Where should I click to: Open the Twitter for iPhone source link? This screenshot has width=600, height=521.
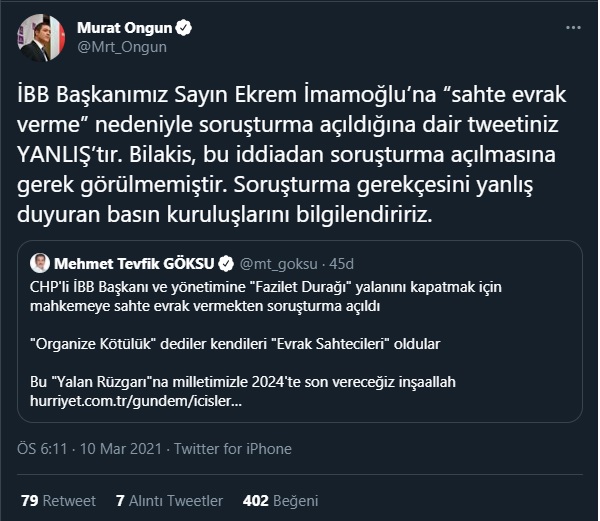pos(235,449)
